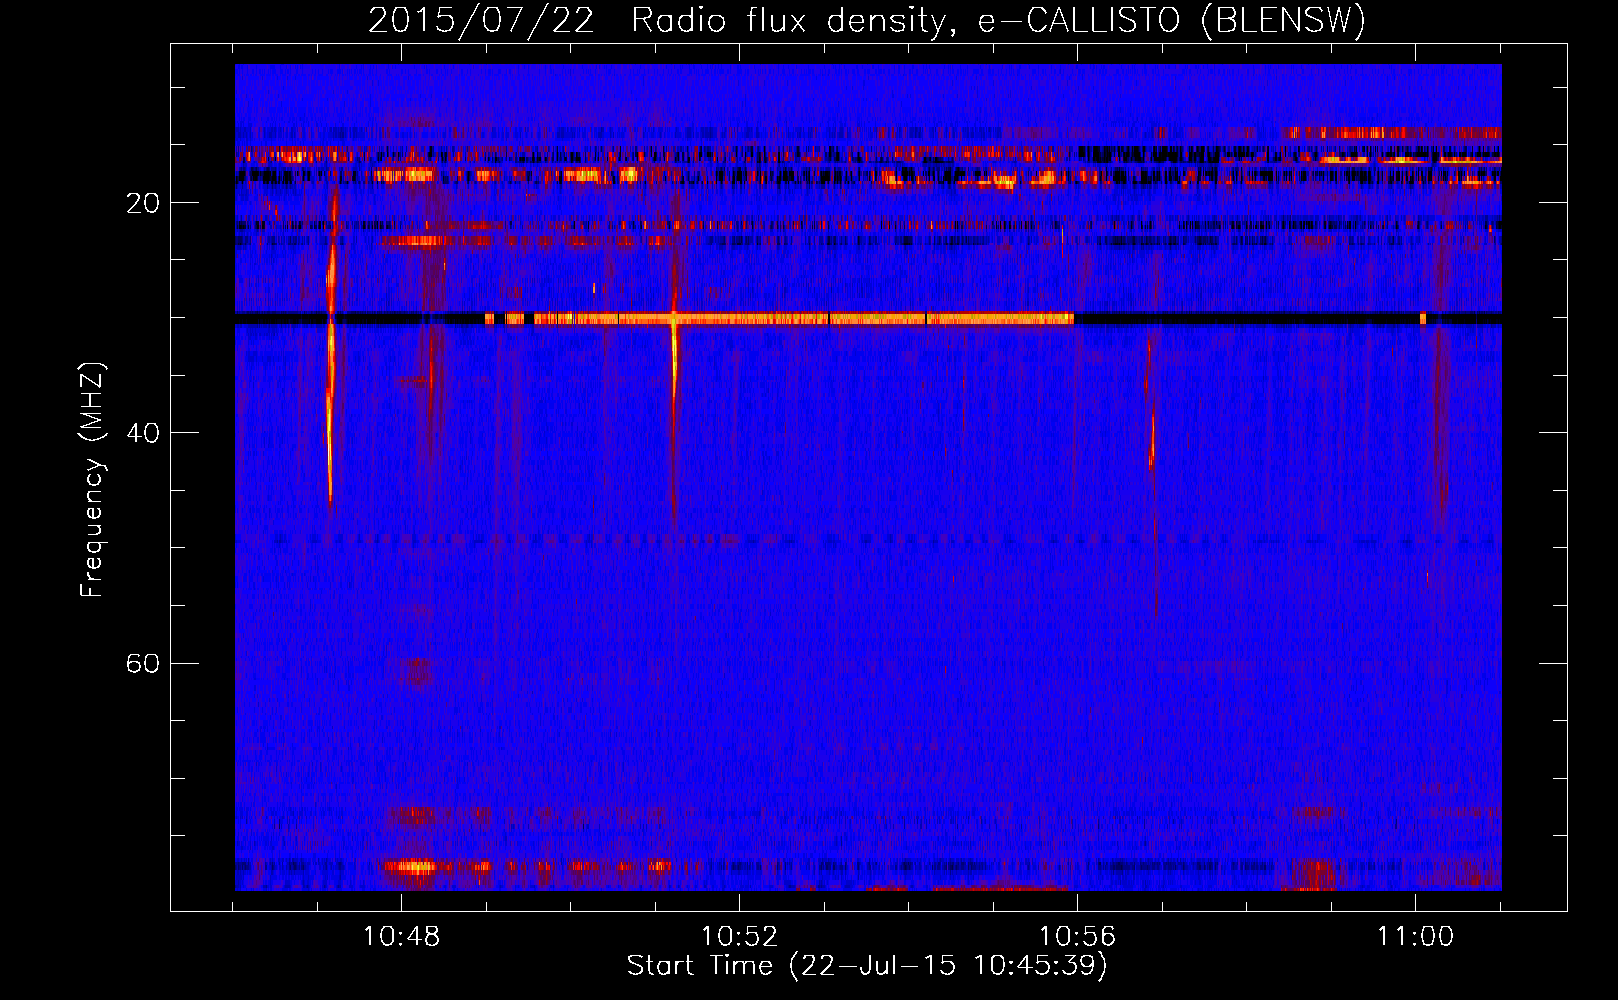Click the 'Frequency (MHZ)' y-axis label
The height and width of the screenshot is (1000, 1618).
coord(91,480)
